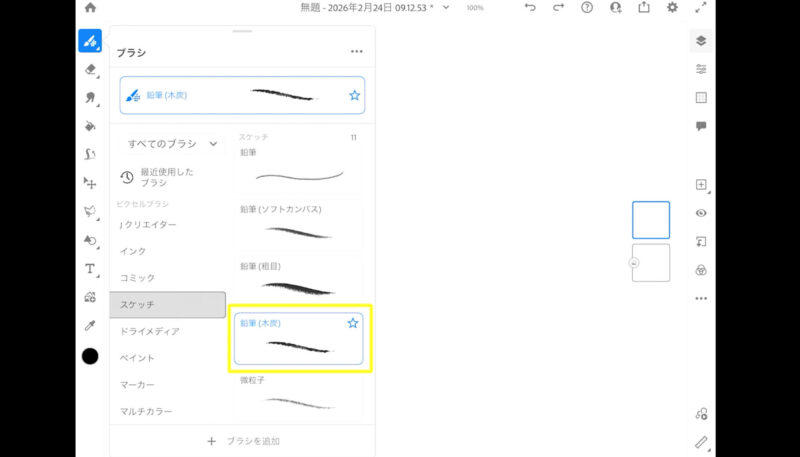Viewport: 800px width, 457px height.
Task: Select the Lasso selection tool
Action: 90,212
